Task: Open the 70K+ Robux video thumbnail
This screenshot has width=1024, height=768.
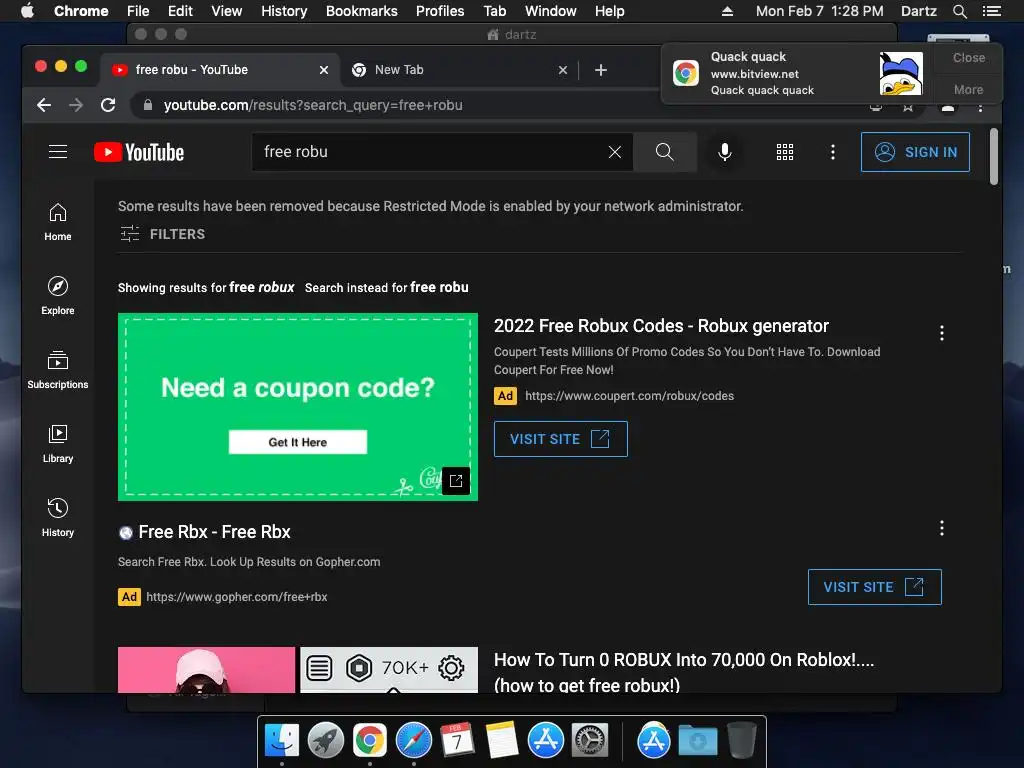Action: pyautogui.click(x=298, y=670)
